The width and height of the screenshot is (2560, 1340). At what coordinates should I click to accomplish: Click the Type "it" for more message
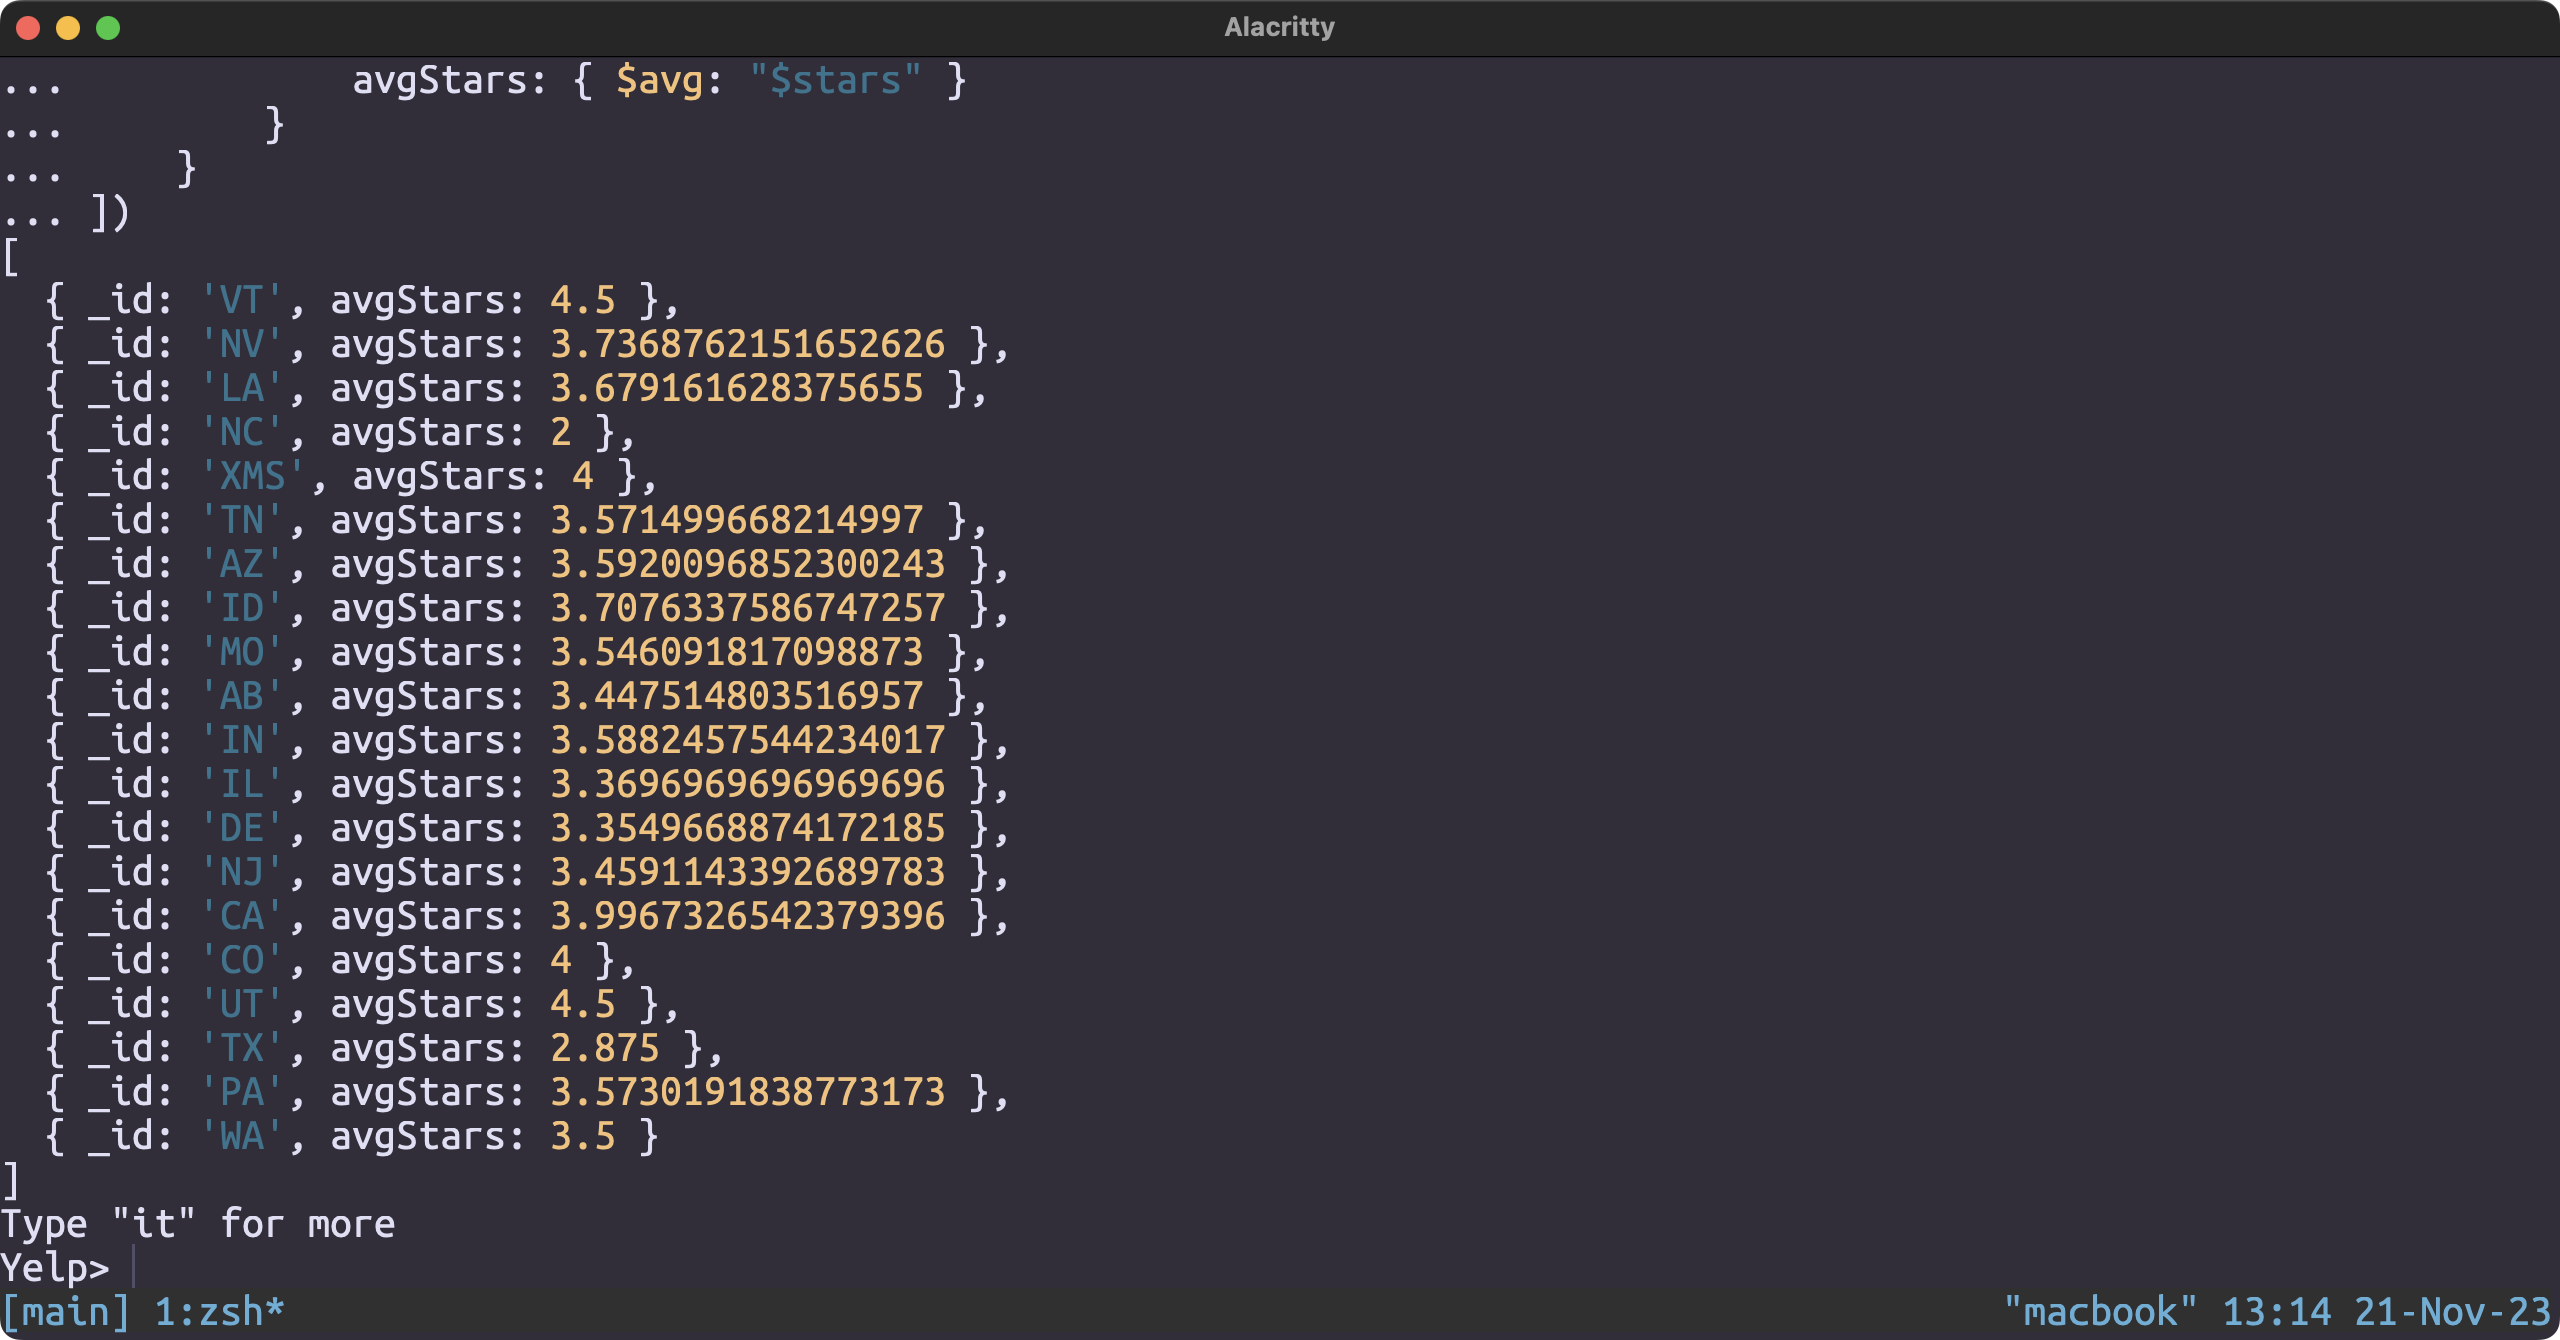point(198,1224)
